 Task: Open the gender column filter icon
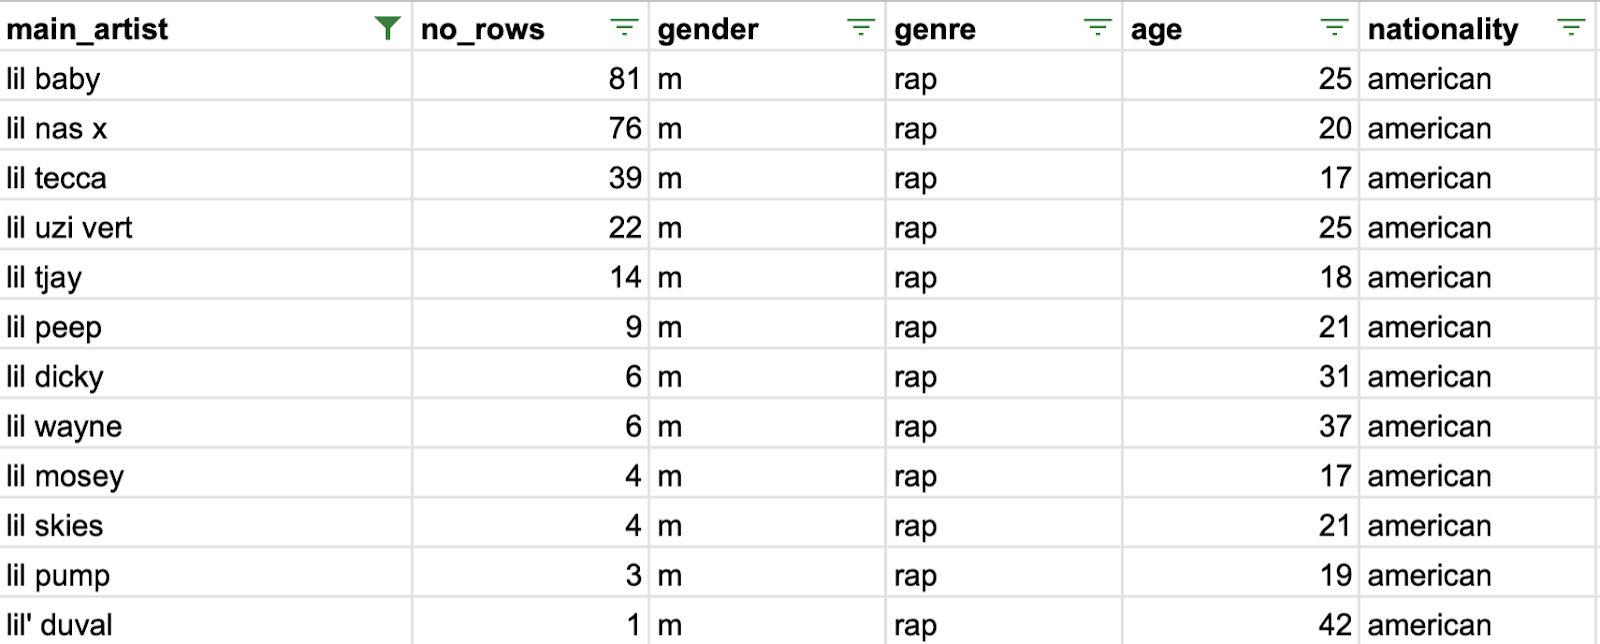coord(861,28)
